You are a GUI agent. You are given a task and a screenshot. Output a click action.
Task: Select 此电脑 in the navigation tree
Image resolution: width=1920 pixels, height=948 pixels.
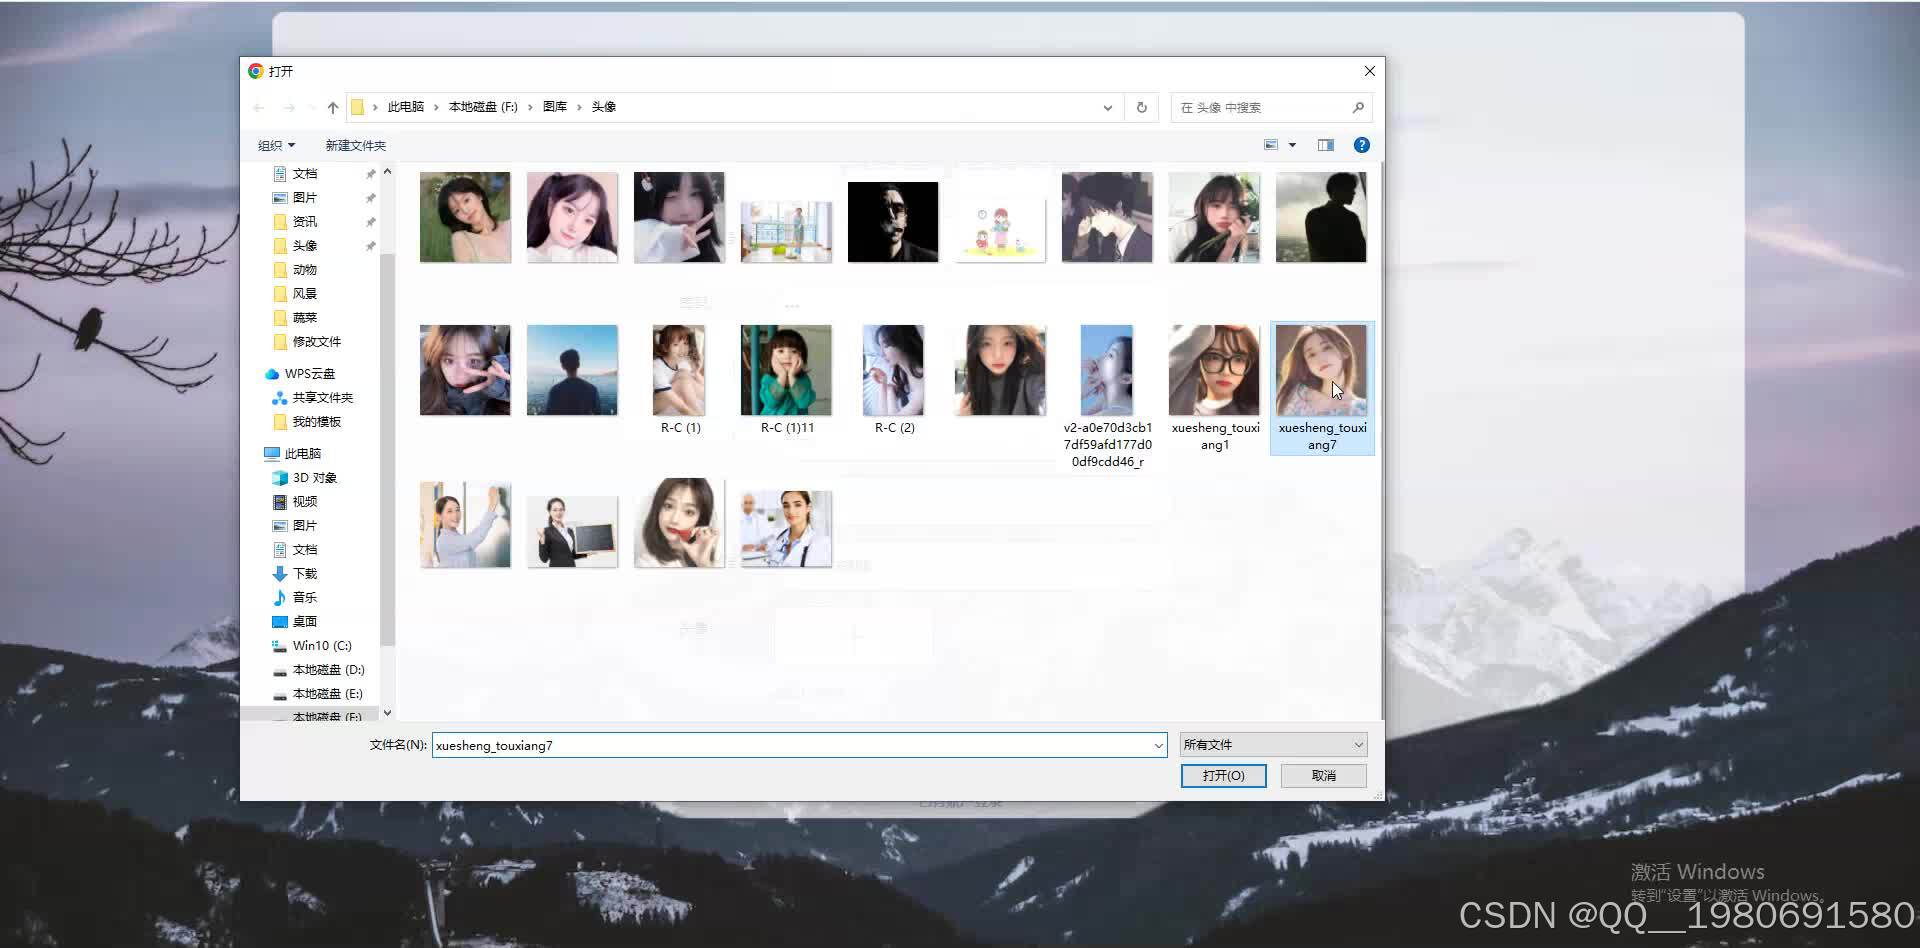302,454
